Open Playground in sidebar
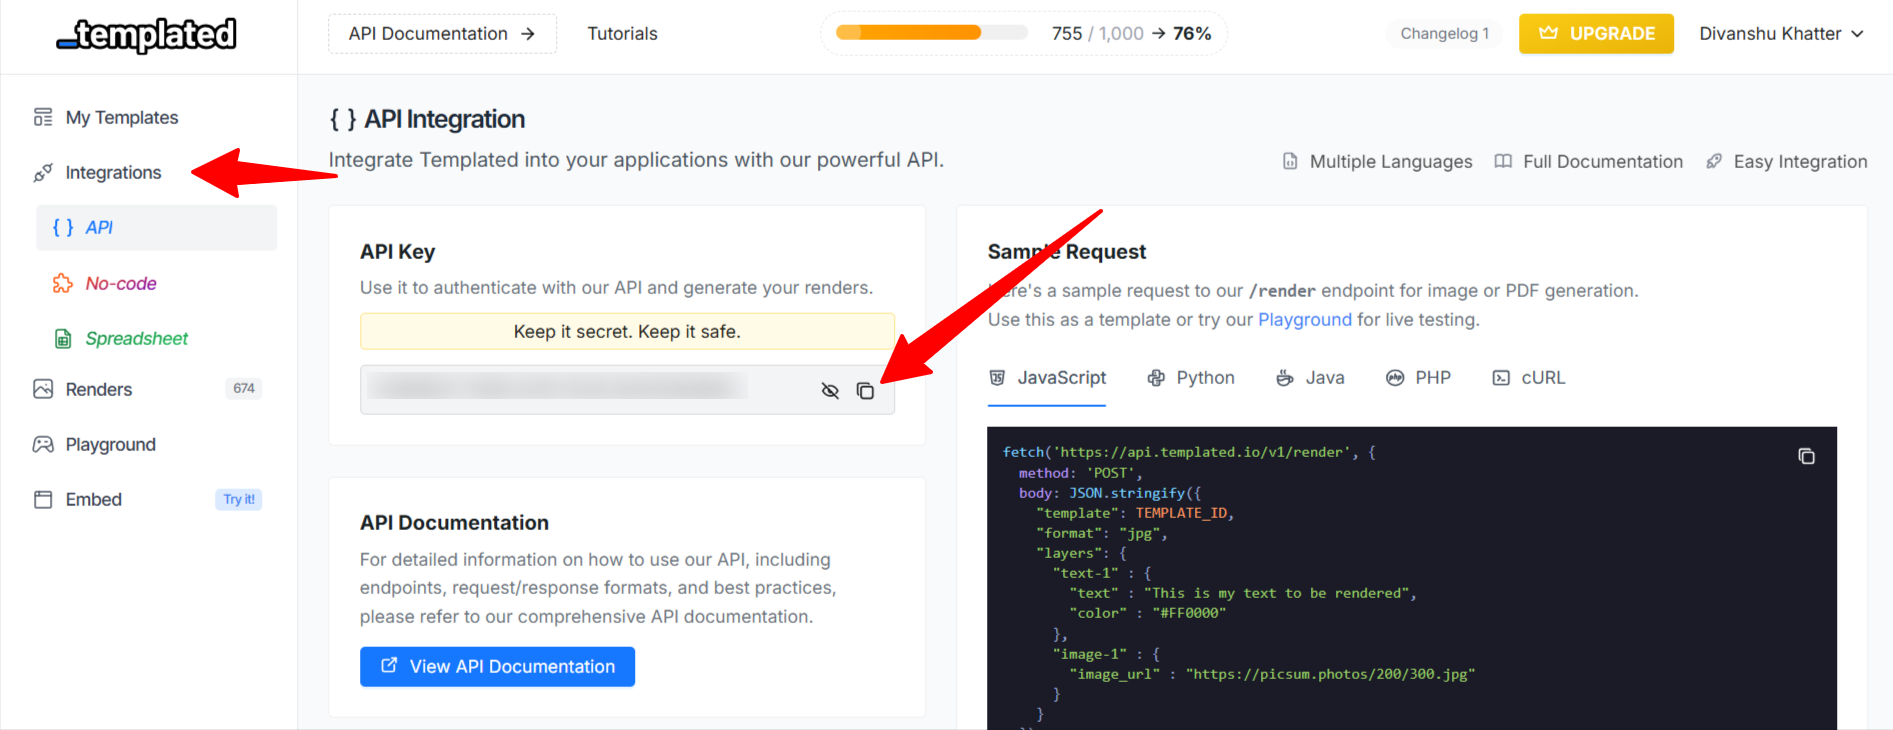Viewport: 1893px width, 730px height. click(111, 445)
